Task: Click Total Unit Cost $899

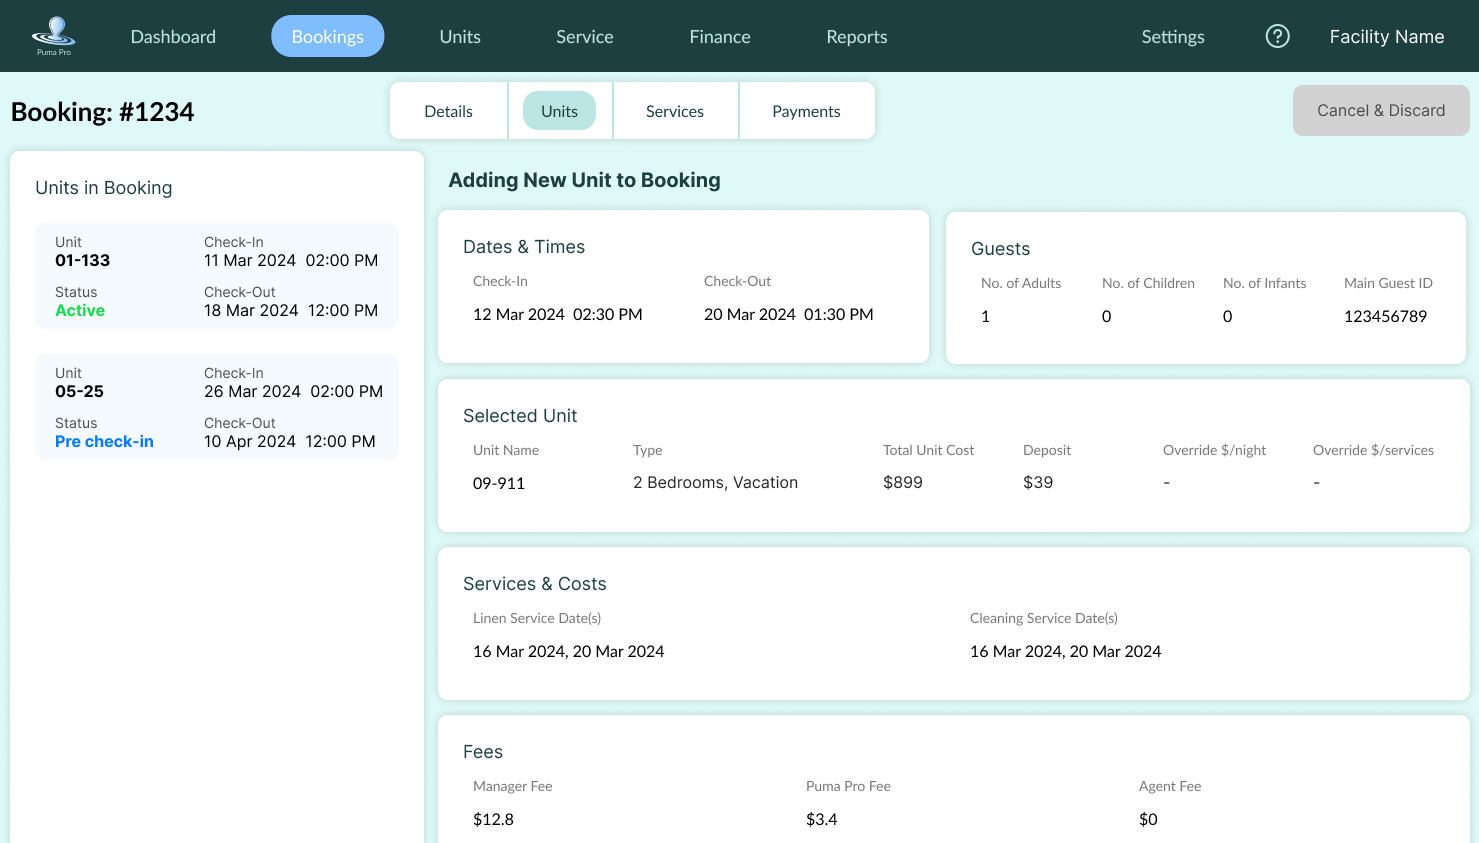Action: tap(903, 483)
